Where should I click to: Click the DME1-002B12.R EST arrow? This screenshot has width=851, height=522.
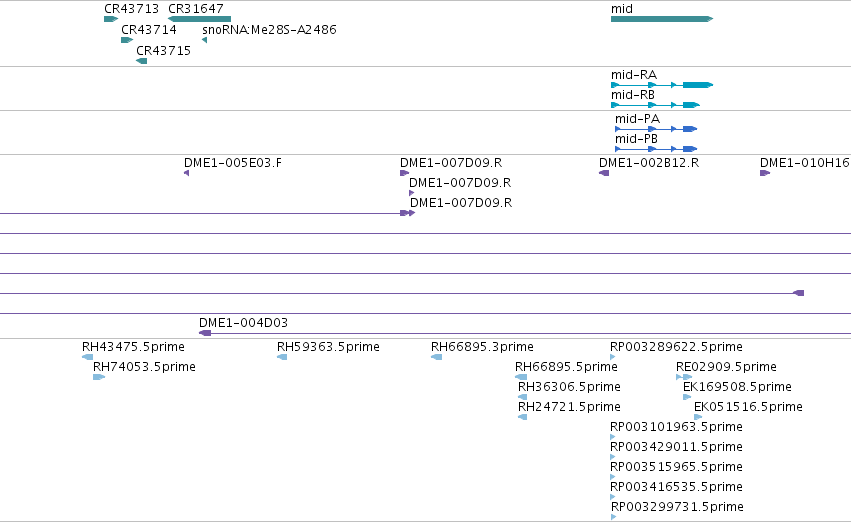(x=604, y=173)
